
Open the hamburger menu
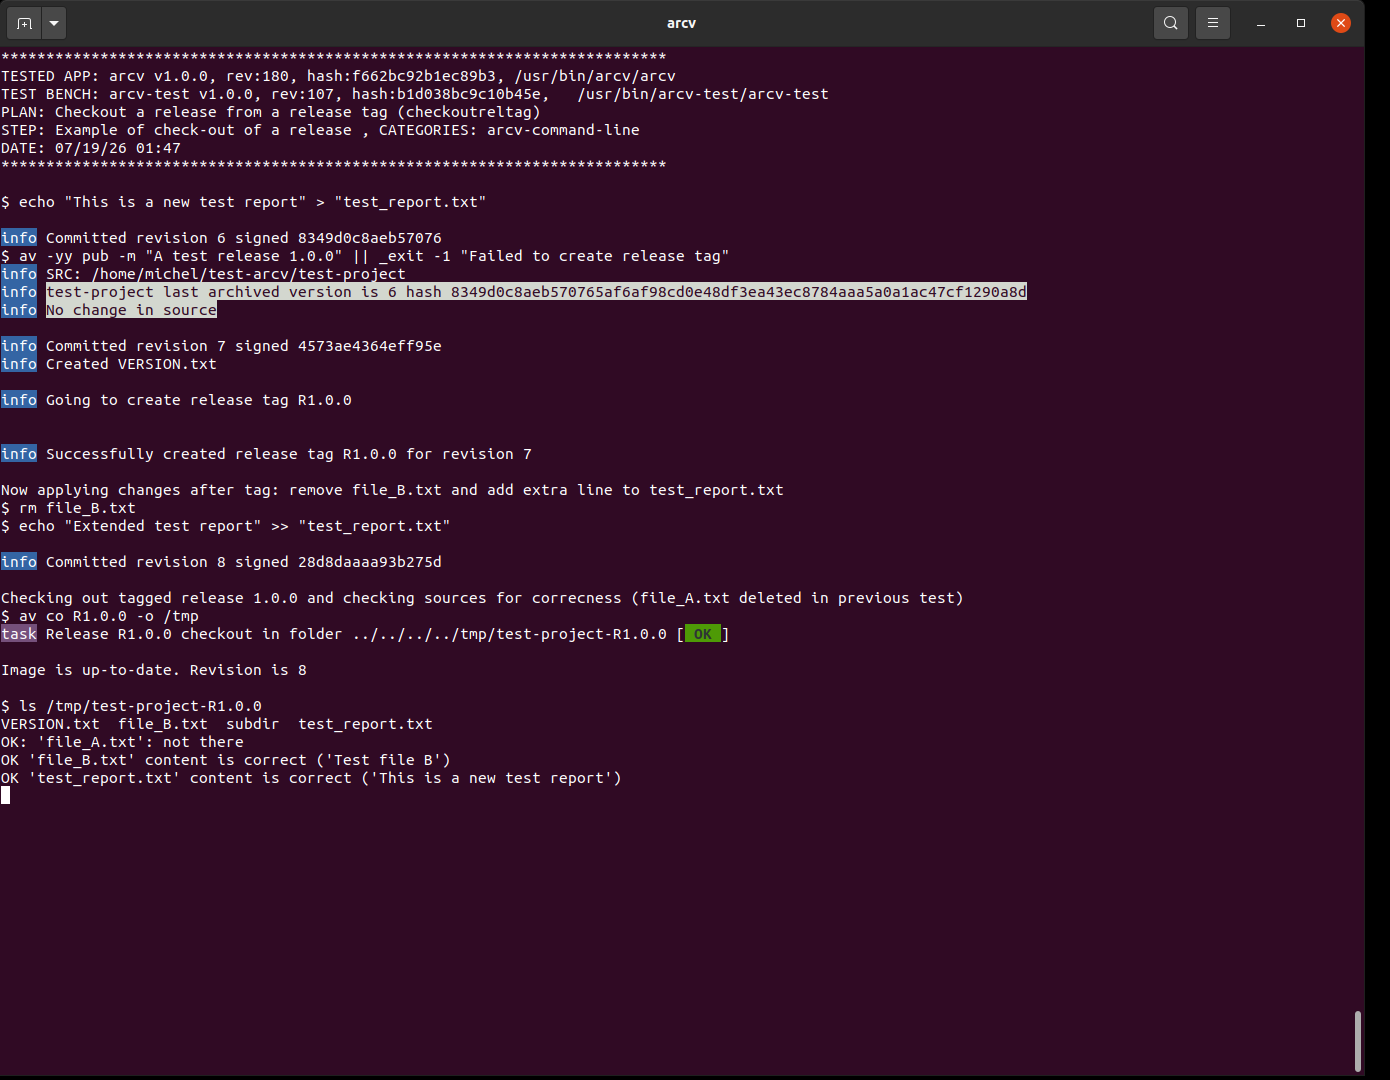tap(1213, 23)
